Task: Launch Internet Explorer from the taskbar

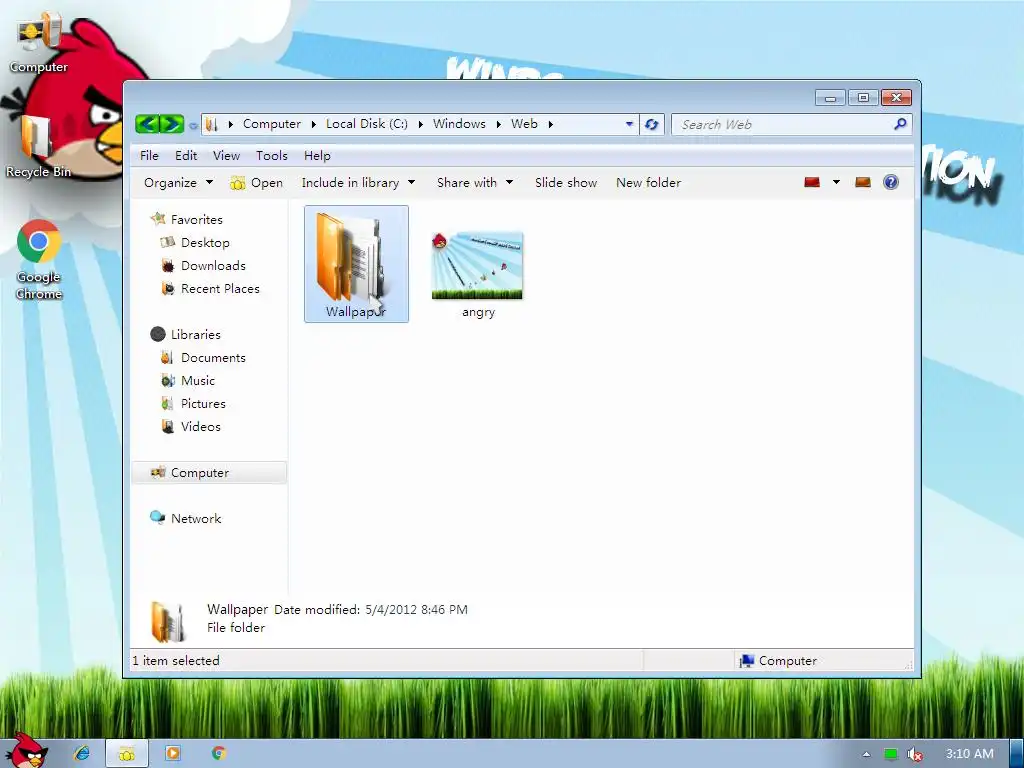Action: [82, 753]
